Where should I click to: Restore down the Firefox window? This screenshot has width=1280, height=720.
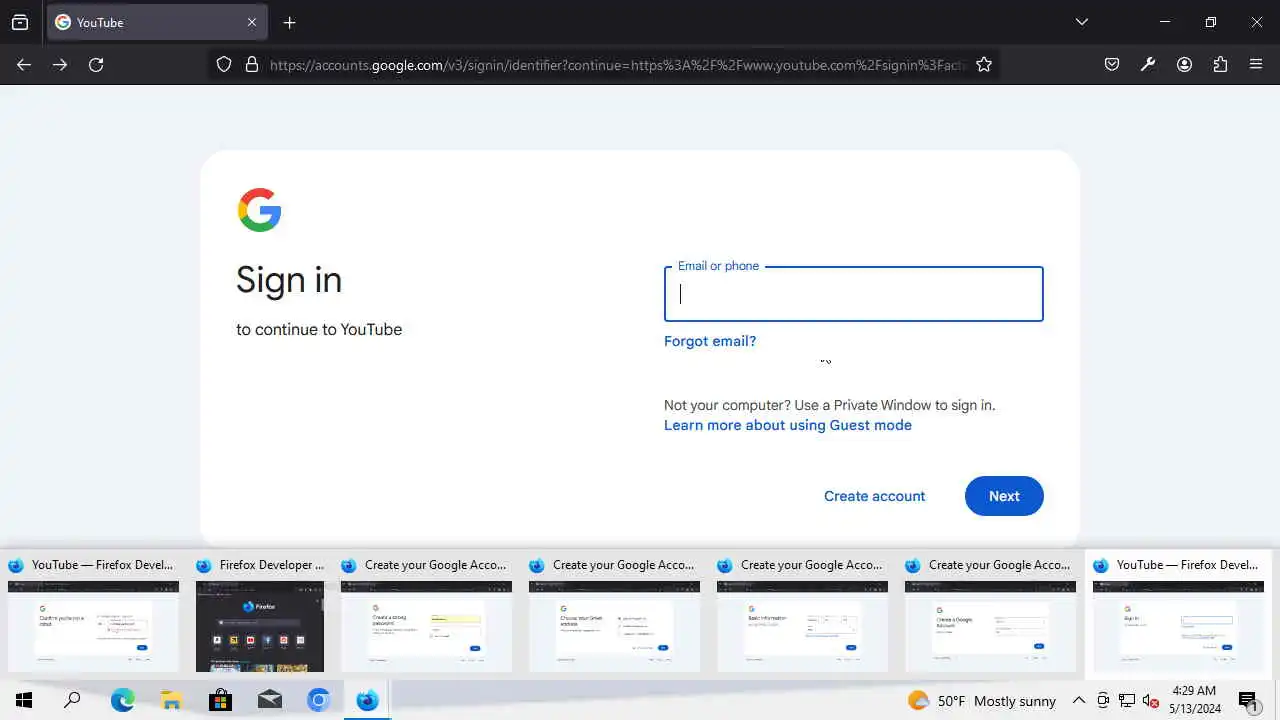(1210, 22)
